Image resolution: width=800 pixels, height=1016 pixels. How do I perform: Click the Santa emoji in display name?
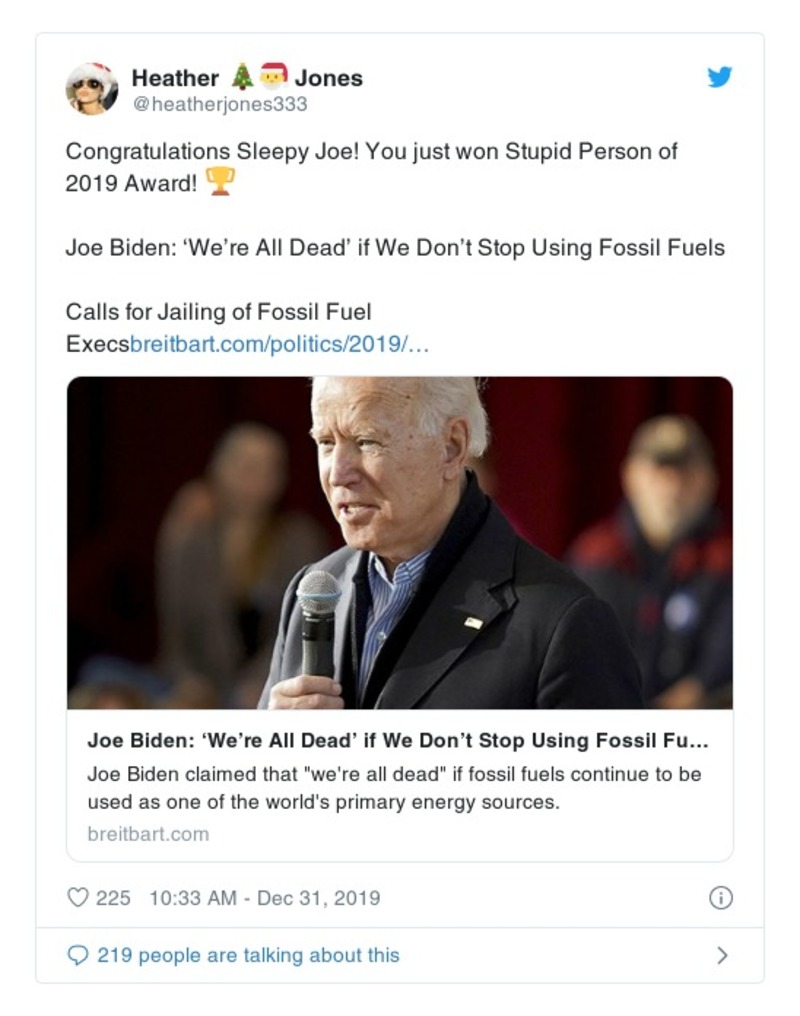(x=273, y=77)
